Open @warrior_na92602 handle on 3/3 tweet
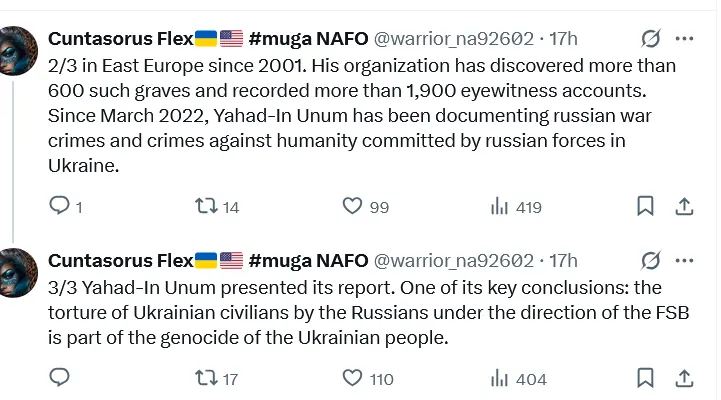 [x=453, y=261]
